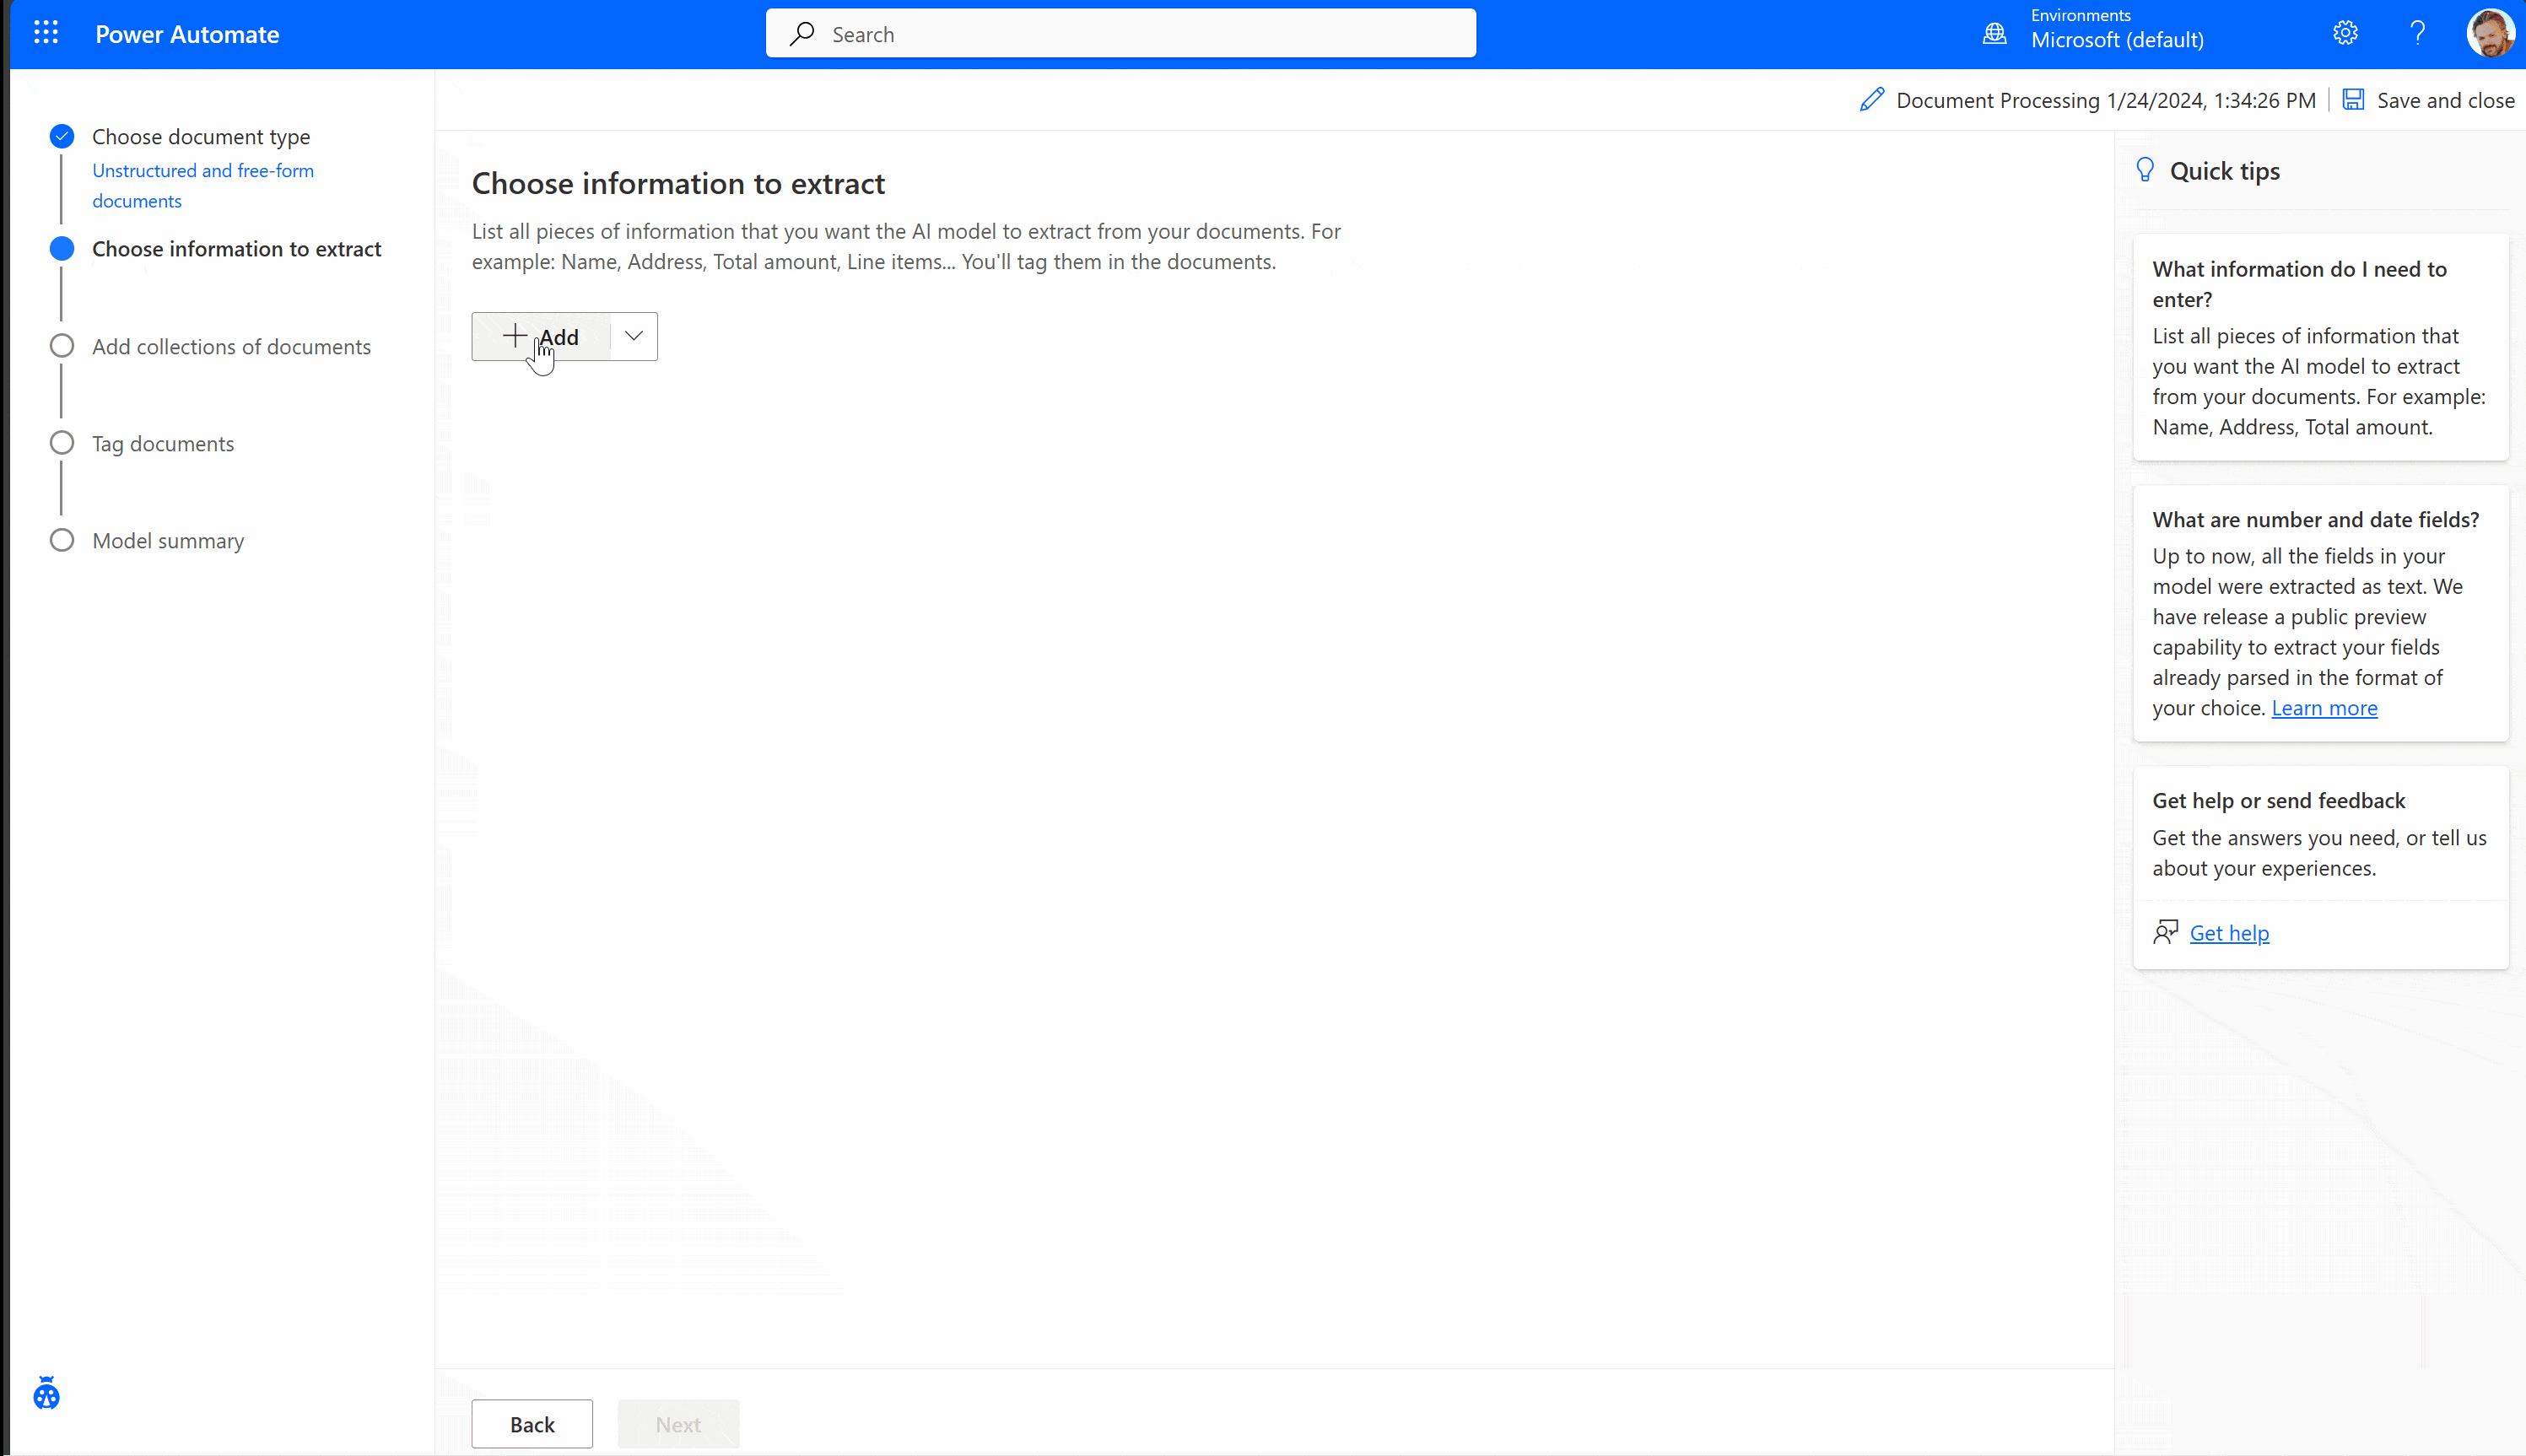Click the search magnifier icon
Image resolution: width=2526 pixels, height=1456 pixels.
coord(801,34)
